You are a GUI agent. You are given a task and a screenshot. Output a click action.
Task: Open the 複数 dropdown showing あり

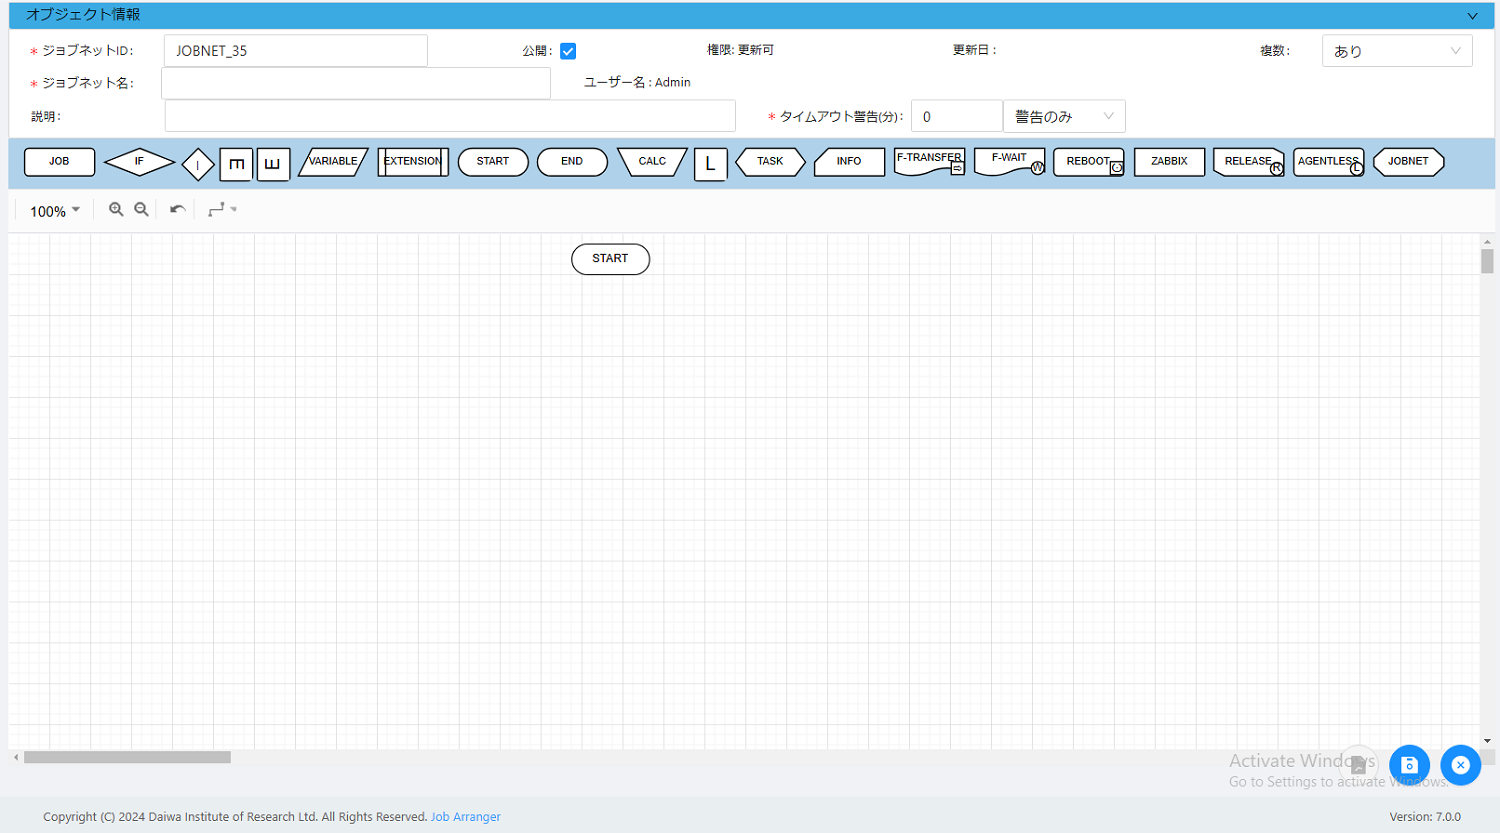tap(1397, 50)
